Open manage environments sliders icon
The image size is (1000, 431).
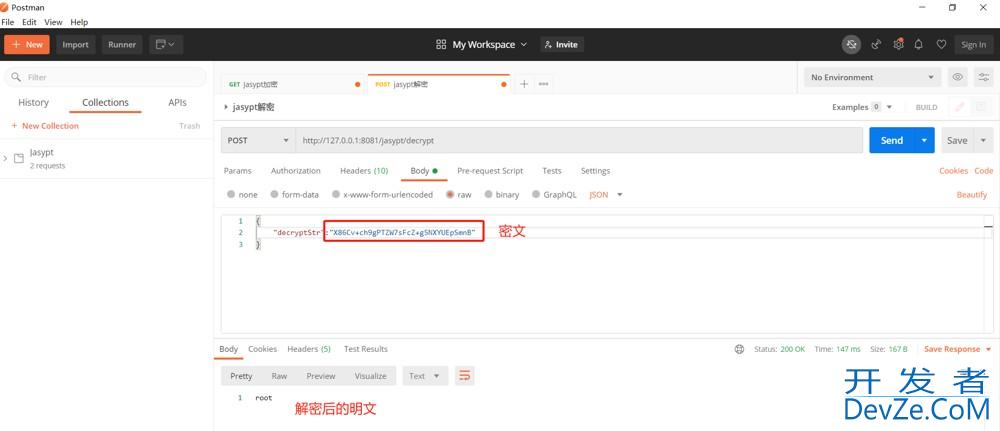984,77
